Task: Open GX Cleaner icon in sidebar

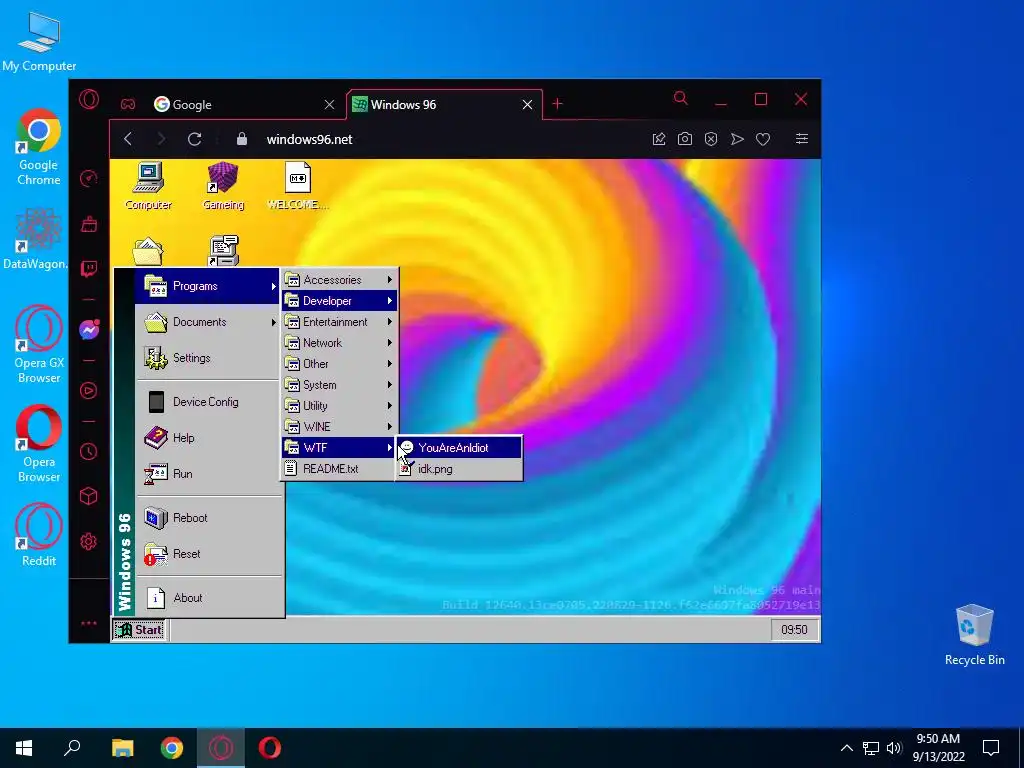Action: (x=89, y=224)
